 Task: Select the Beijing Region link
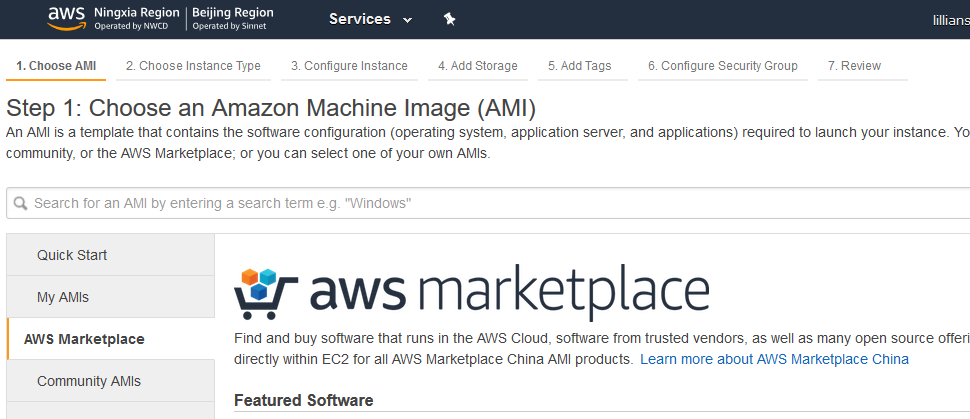point(233,19)
